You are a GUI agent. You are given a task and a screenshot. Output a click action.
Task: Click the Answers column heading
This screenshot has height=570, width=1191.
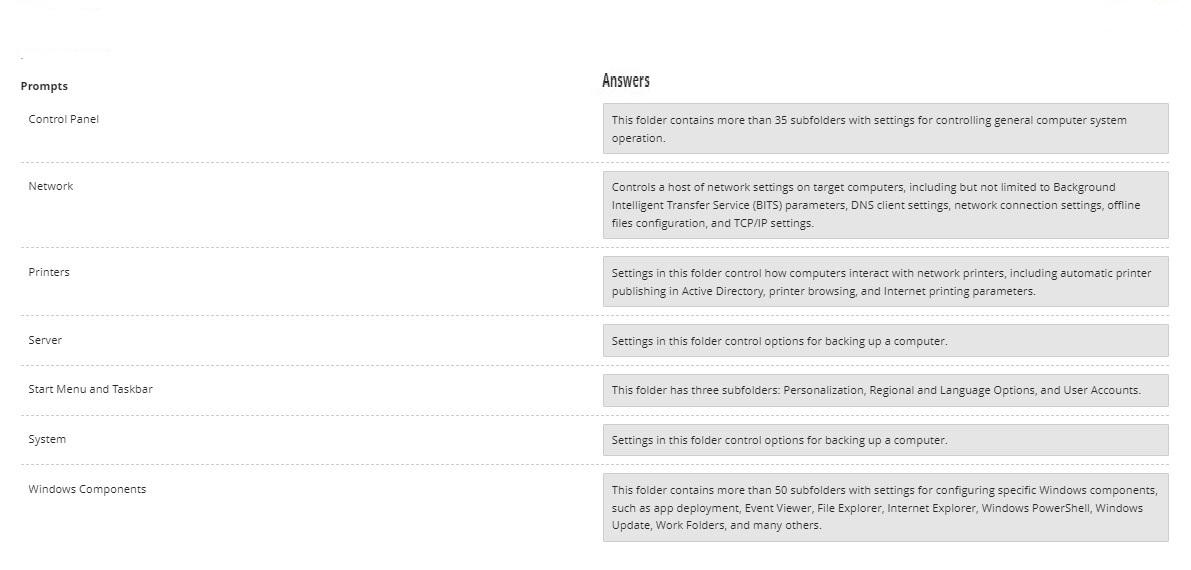[x=626, y=81]
